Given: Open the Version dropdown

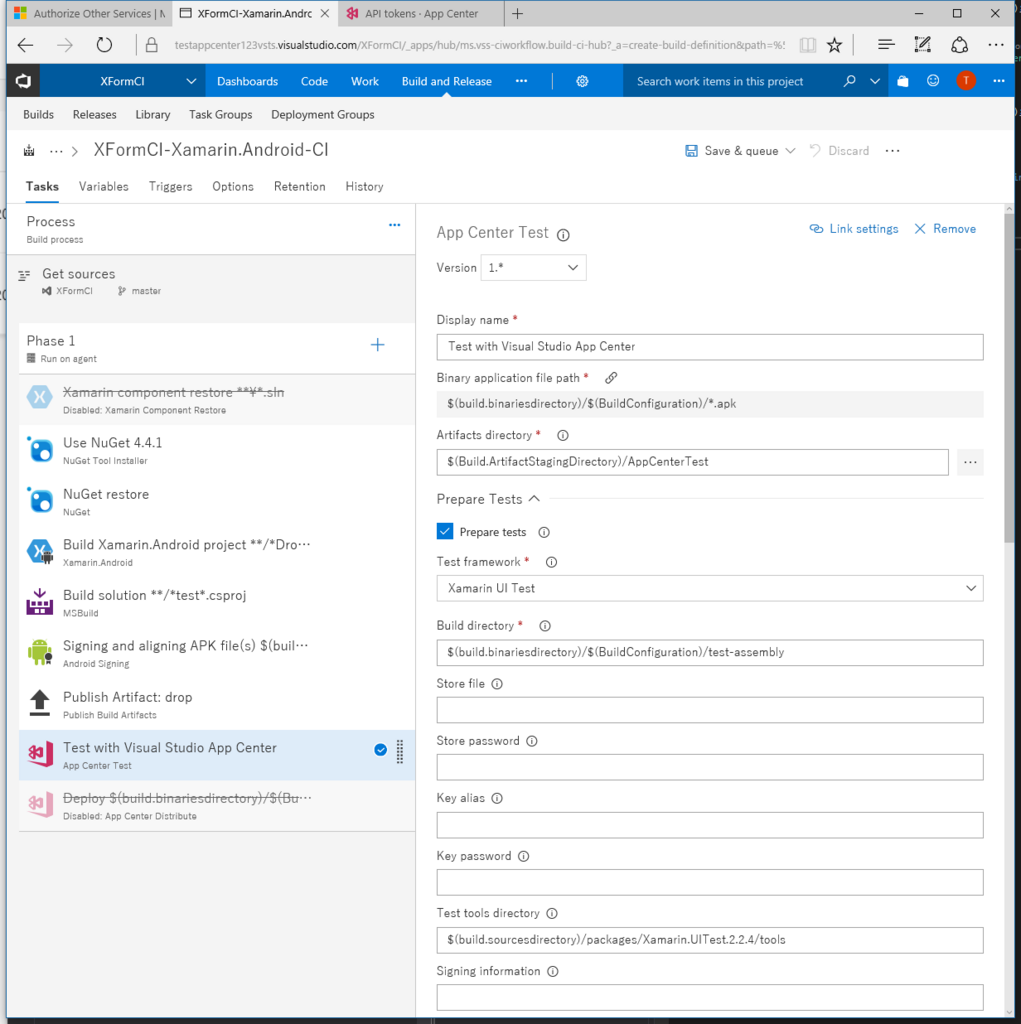Looking at the screenshot, I should (x=533, y=268).
